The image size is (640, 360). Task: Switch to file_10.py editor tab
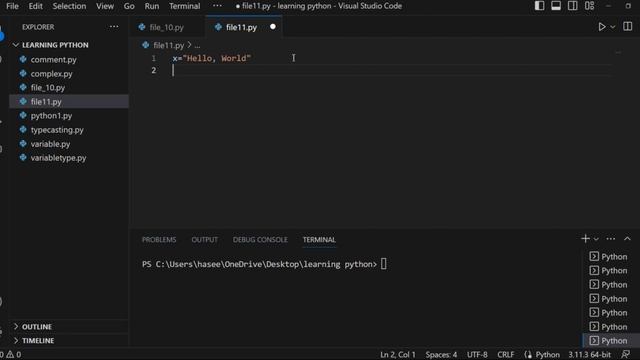pos(167,27)
